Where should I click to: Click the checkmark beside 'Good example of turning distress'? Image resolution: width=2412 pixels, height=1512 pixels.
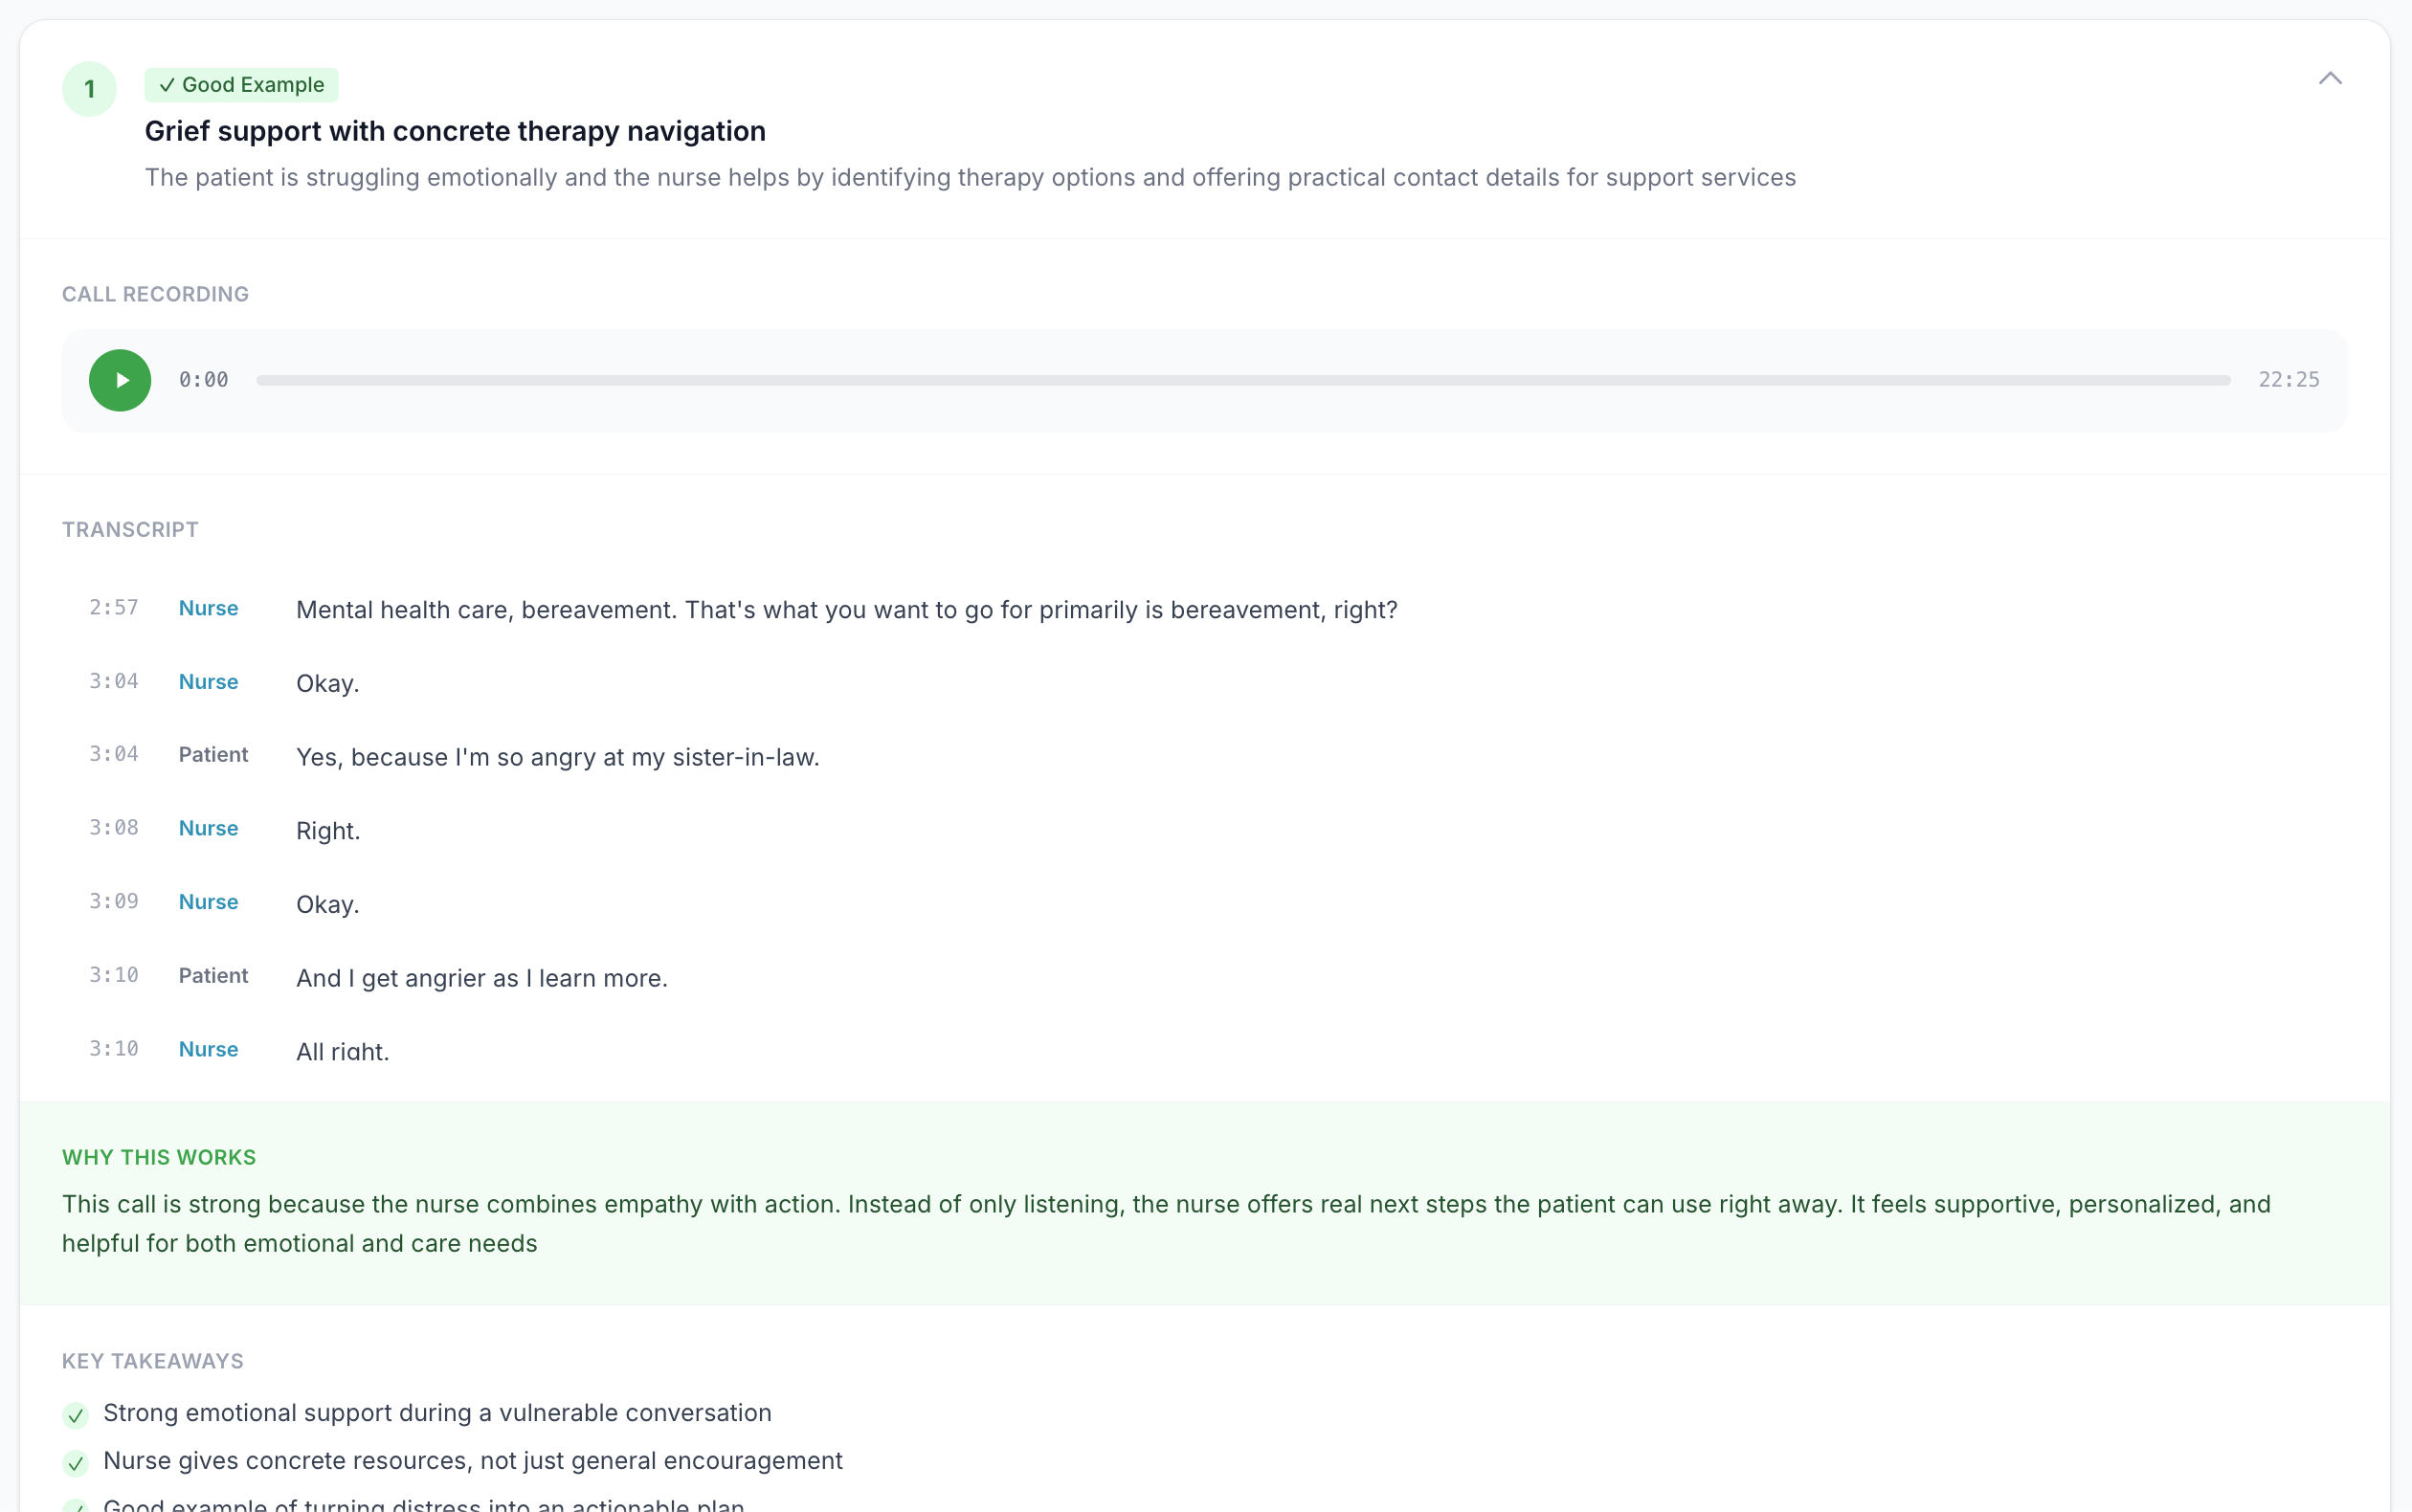[76, 1506]
